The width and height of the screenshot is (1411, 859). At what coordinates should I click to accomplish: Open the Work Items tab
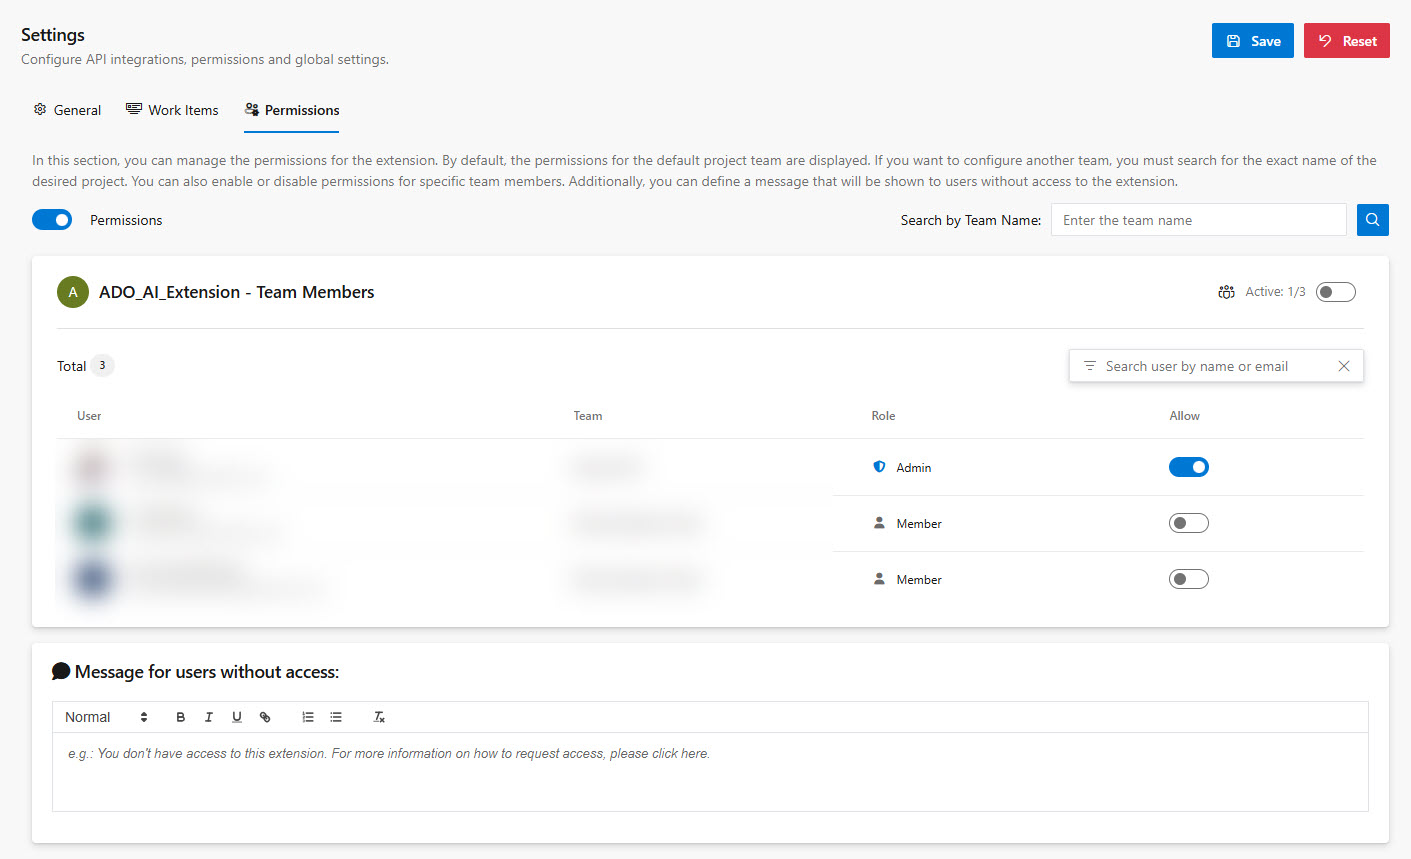[172, 109]
